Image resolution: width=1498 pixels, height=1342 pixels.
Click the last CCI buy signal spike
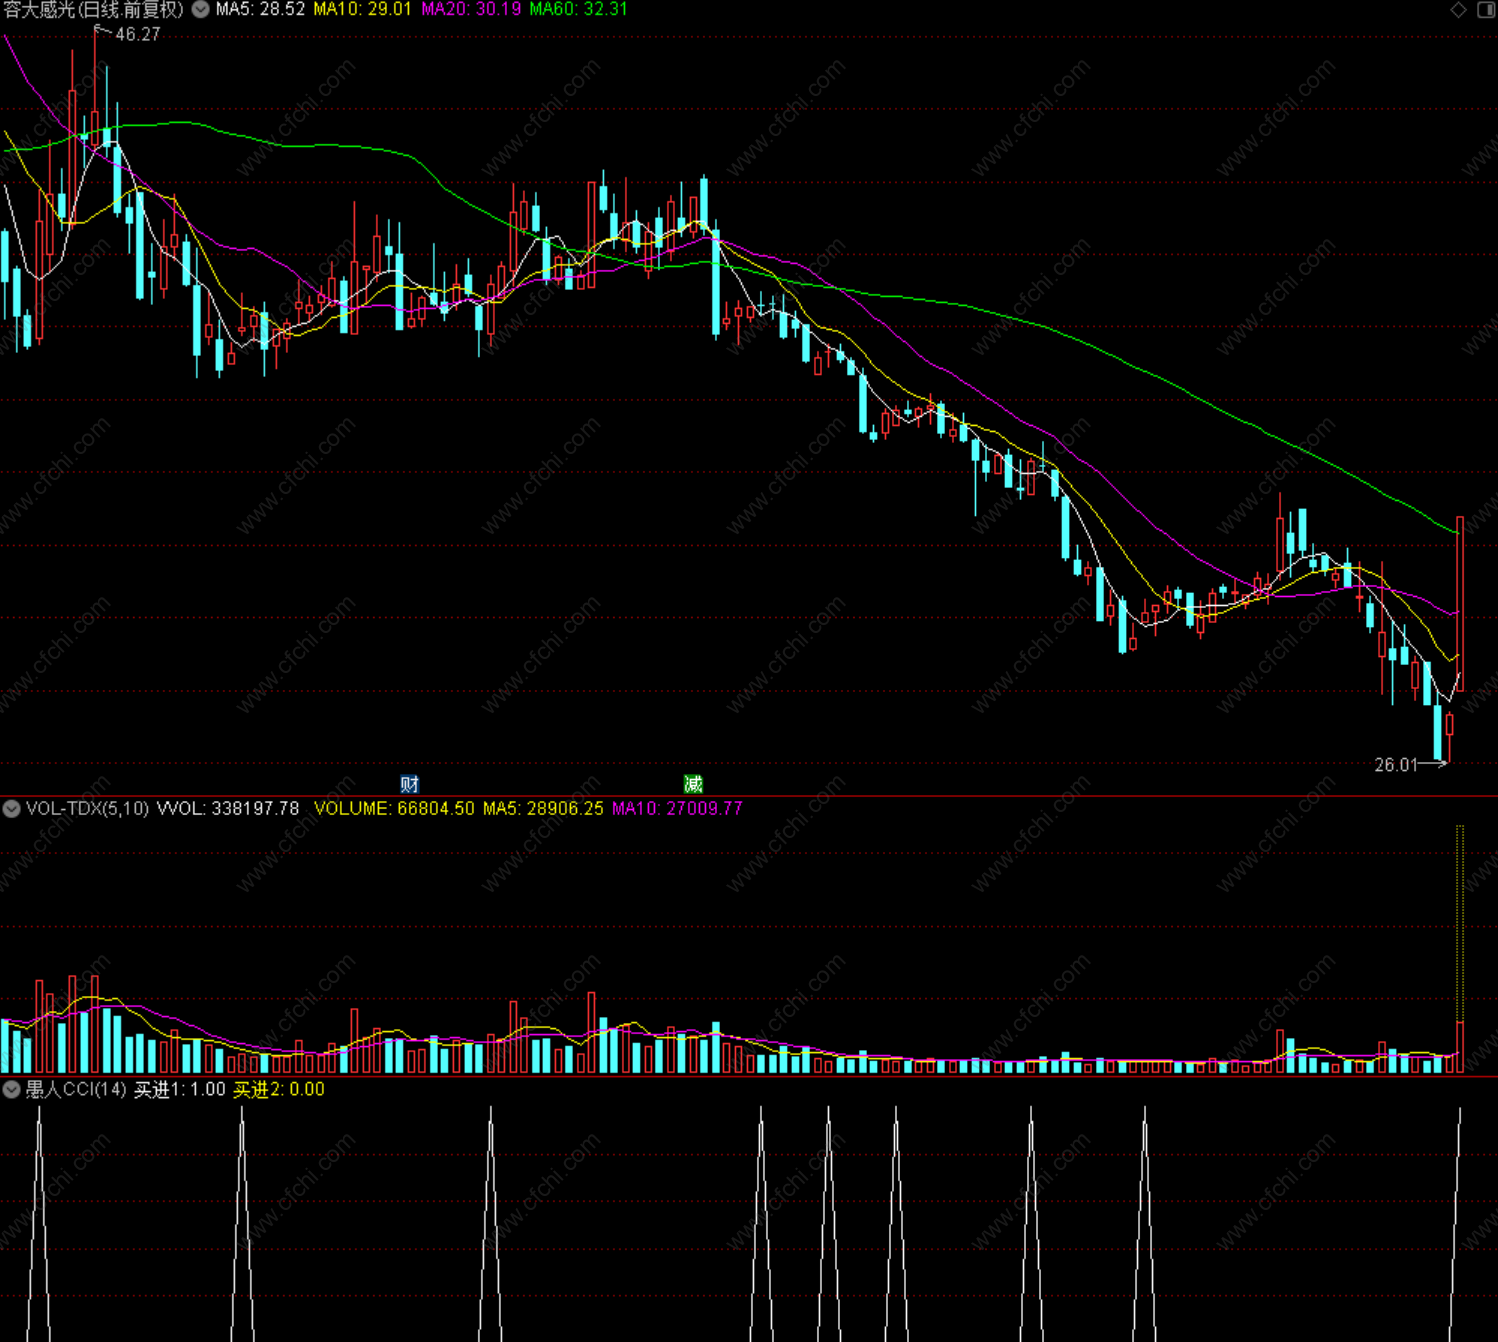[x=1456, y=1224]
